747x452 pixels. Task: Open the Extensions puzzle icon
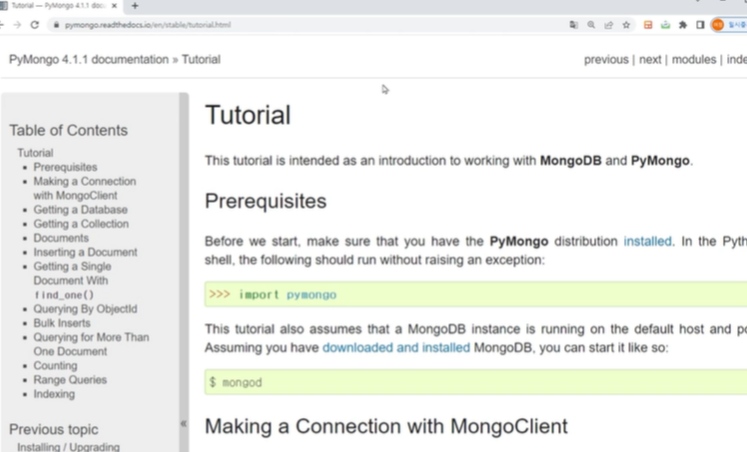tap(683, 25)
